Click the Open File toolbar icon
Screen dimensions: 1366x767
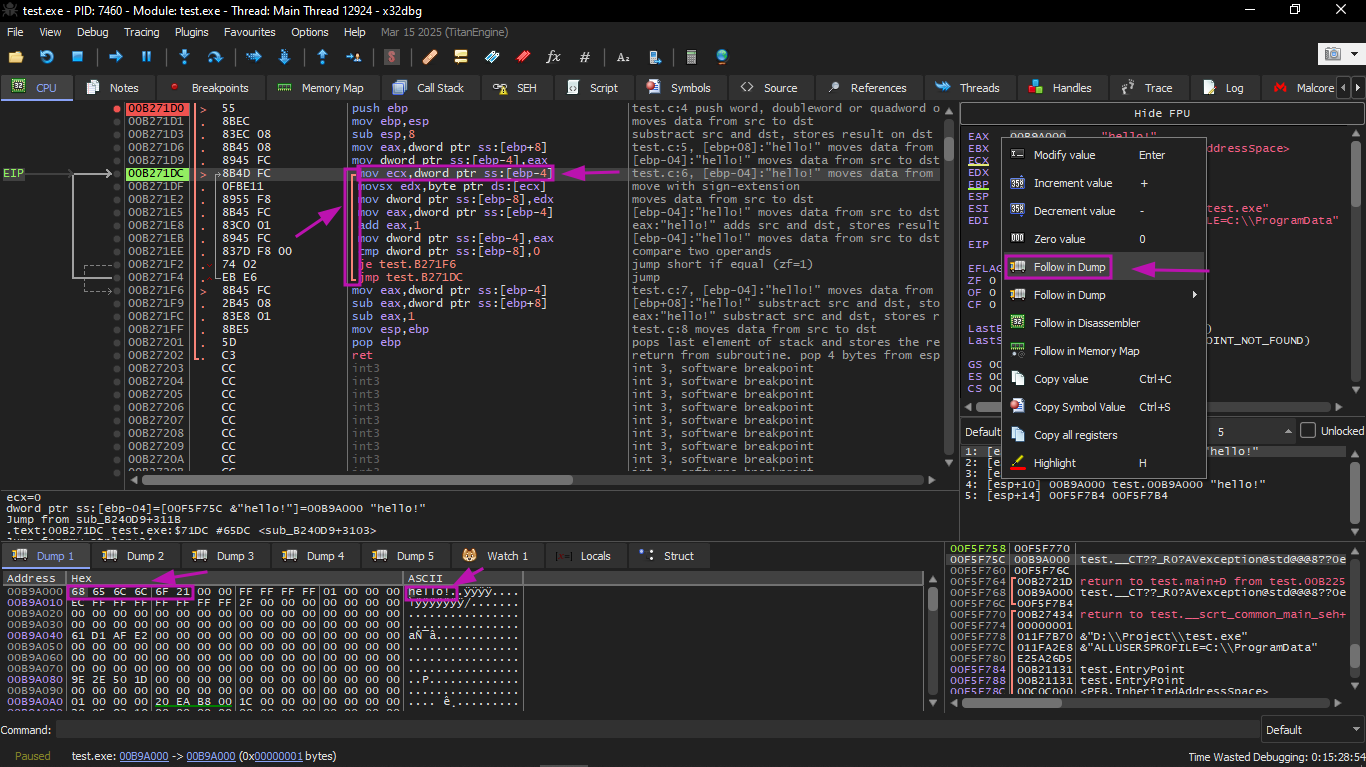tap(15, 57)
